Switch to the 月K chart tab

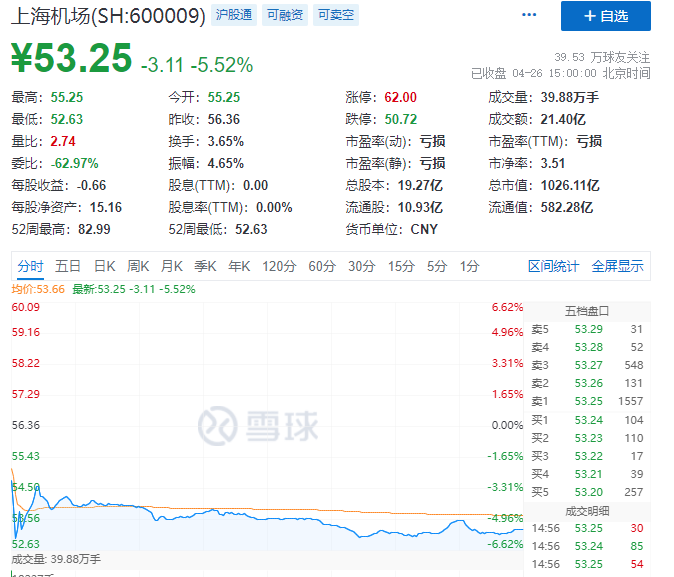[172, 267]
